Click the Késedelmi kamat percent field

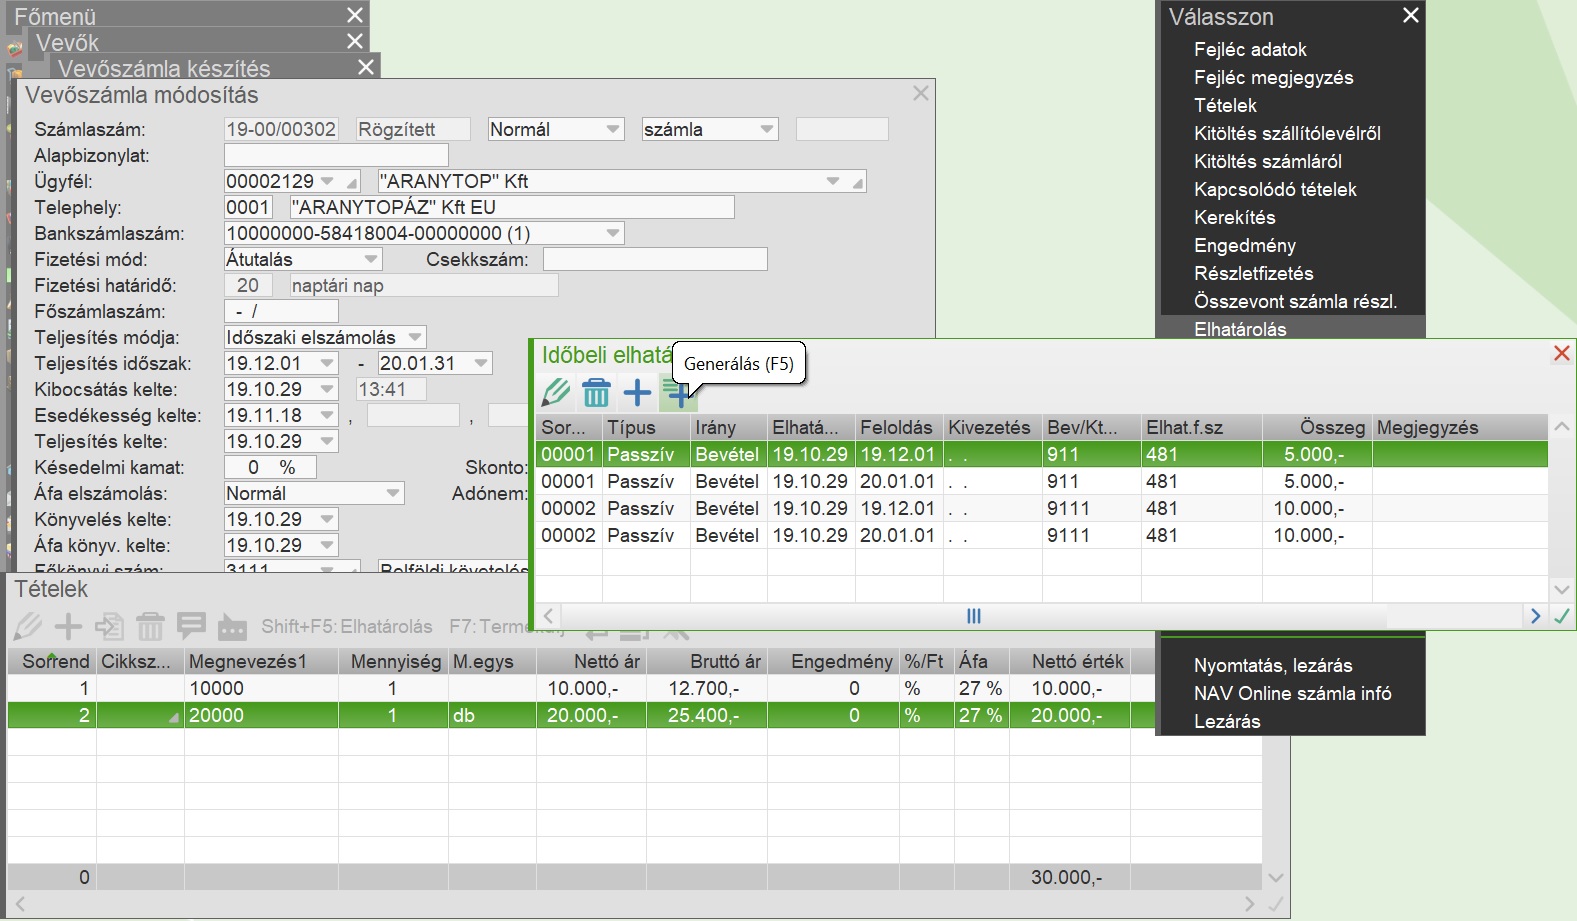[x=269, y=467]
